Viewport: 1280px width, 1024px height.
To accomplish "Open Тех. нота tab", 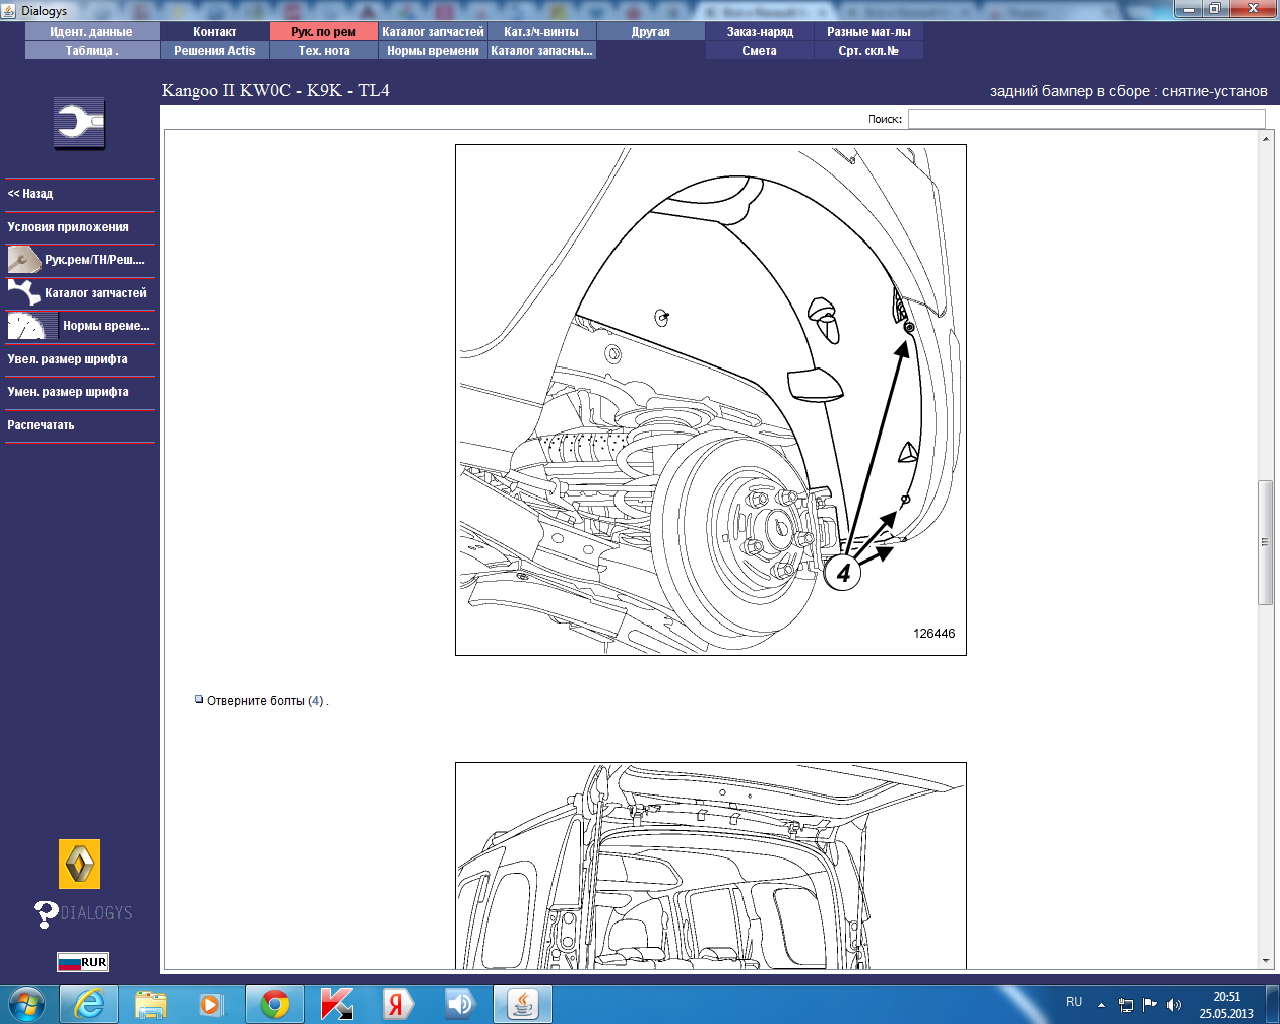I will (324, 51).
